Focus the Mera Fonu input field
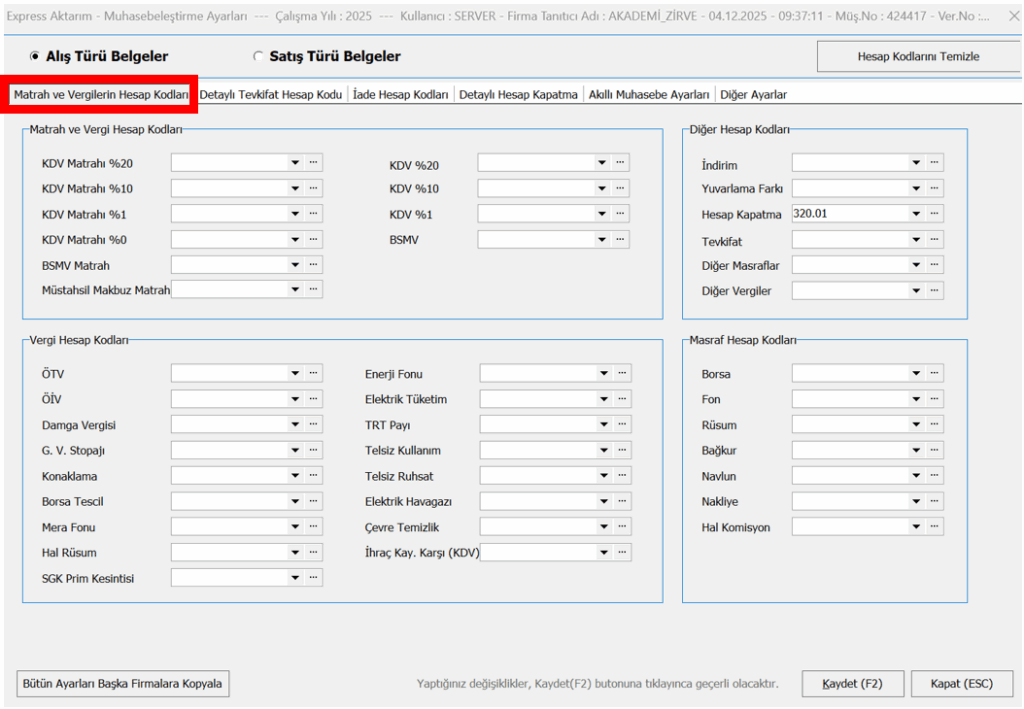Viewport: 1024px width, 709px height. 230,526
